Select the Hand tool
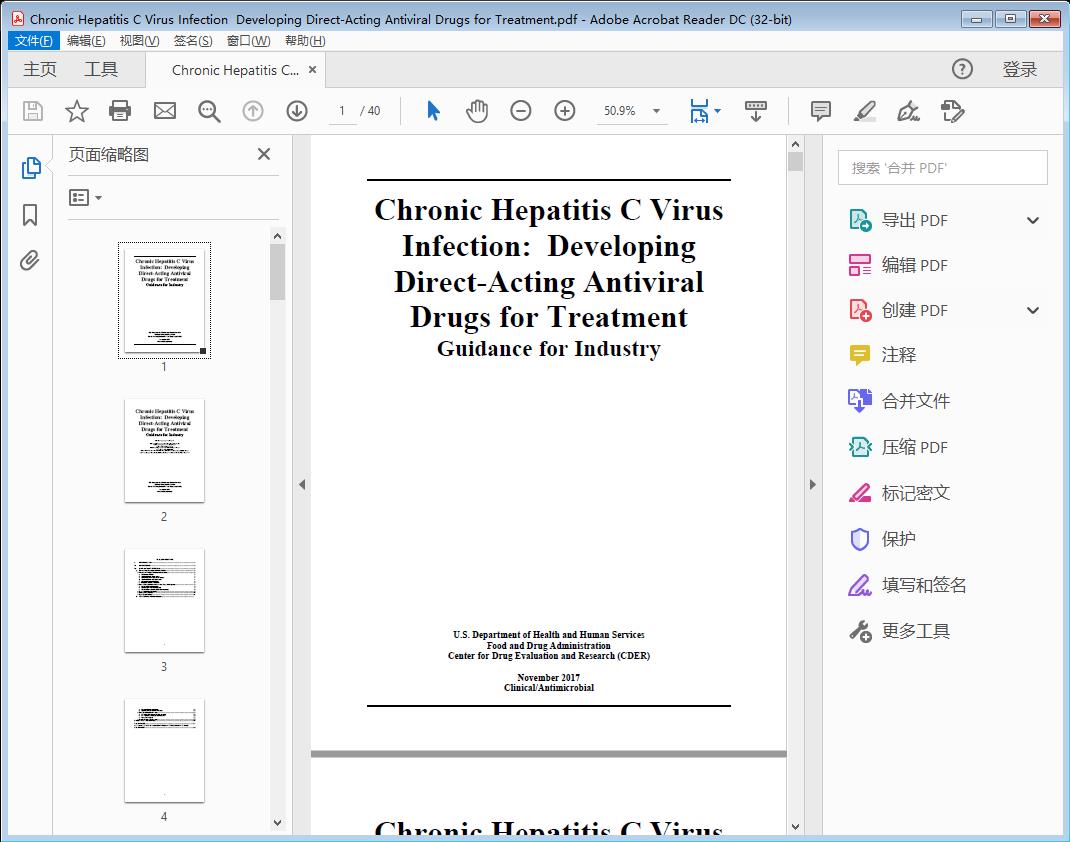The height and width of the screenshot is (842, 1070). click(477, 111)
